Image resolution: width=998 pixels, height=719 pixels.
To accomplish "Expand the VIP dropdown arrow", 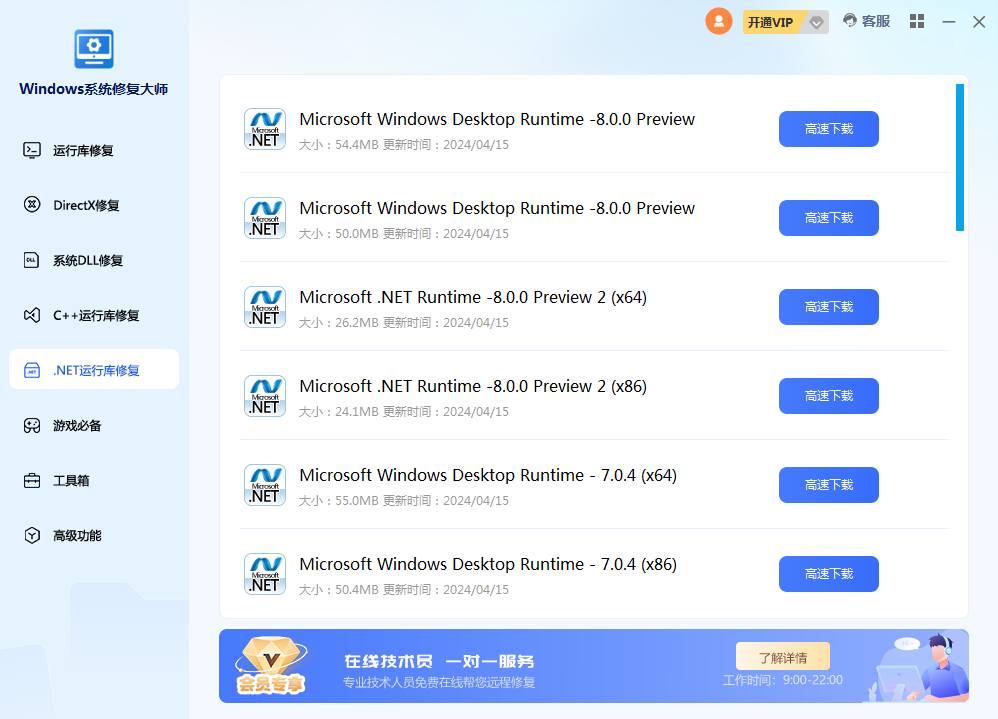I will (817, 22).
